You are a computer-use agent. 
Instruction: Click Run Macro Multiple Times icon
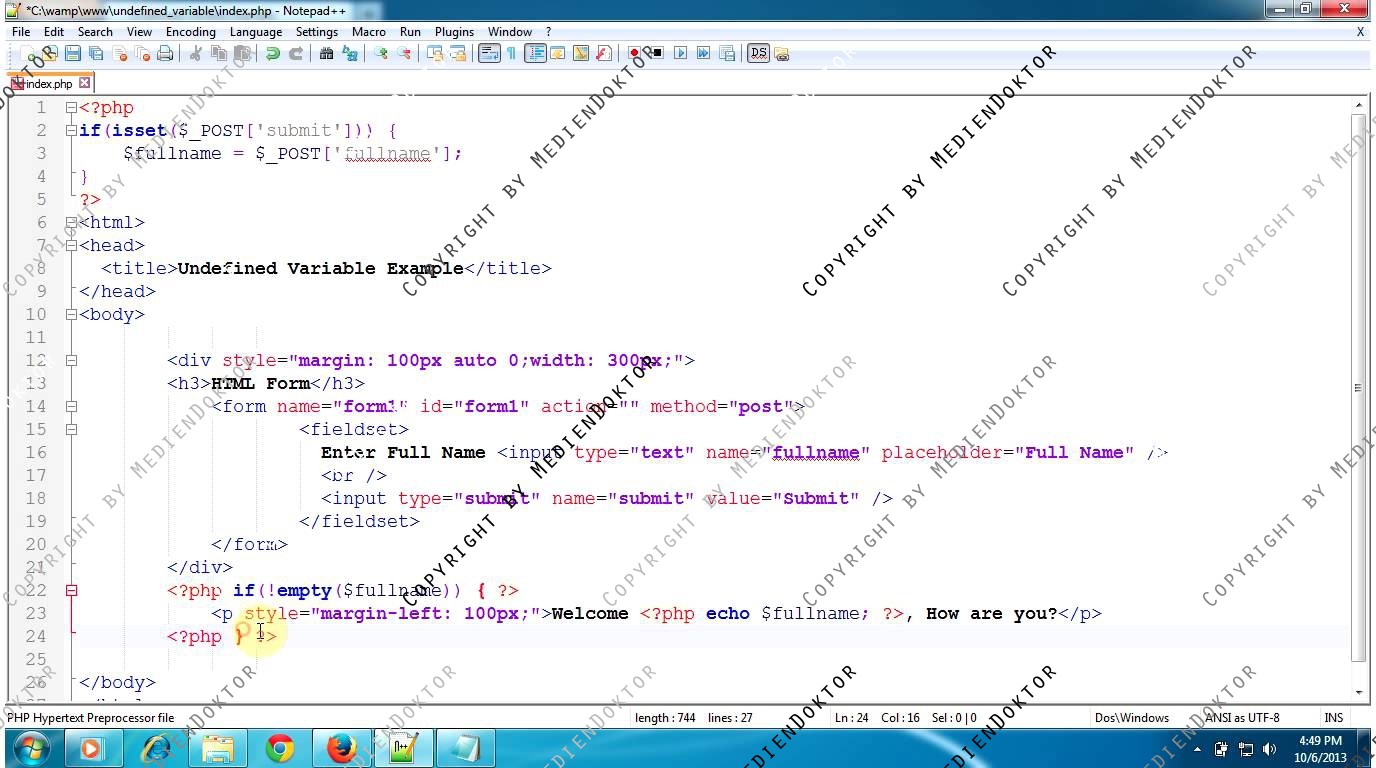point(704,54)
